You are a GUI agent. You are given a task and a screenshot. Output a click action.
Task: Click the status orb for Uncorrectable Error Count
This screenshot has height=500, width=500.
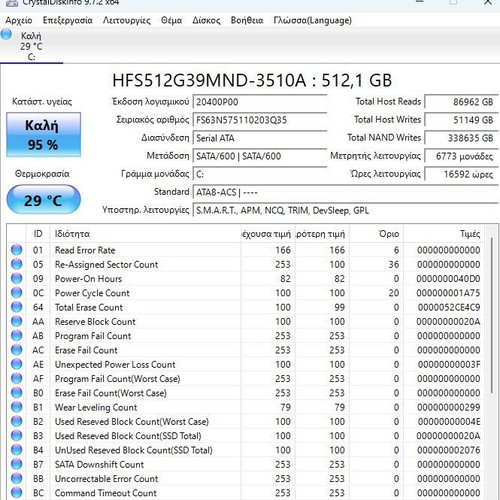coord(16,479)
